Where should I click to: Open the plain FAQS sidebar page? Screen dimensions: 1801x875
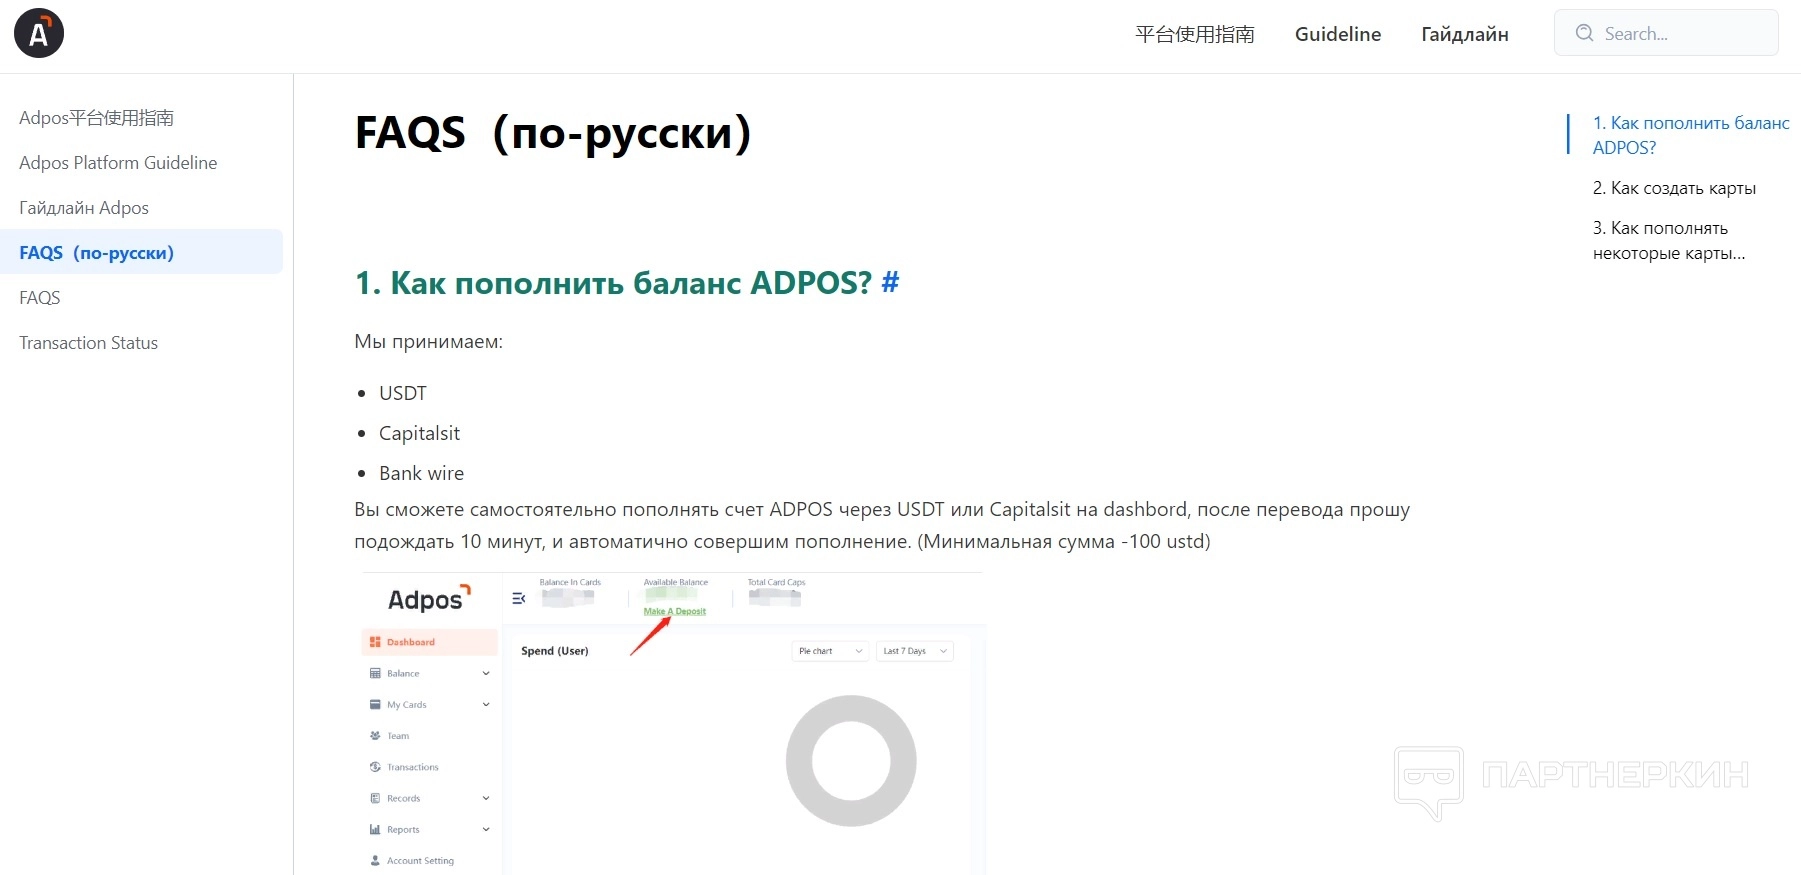[x=40, y=298]
